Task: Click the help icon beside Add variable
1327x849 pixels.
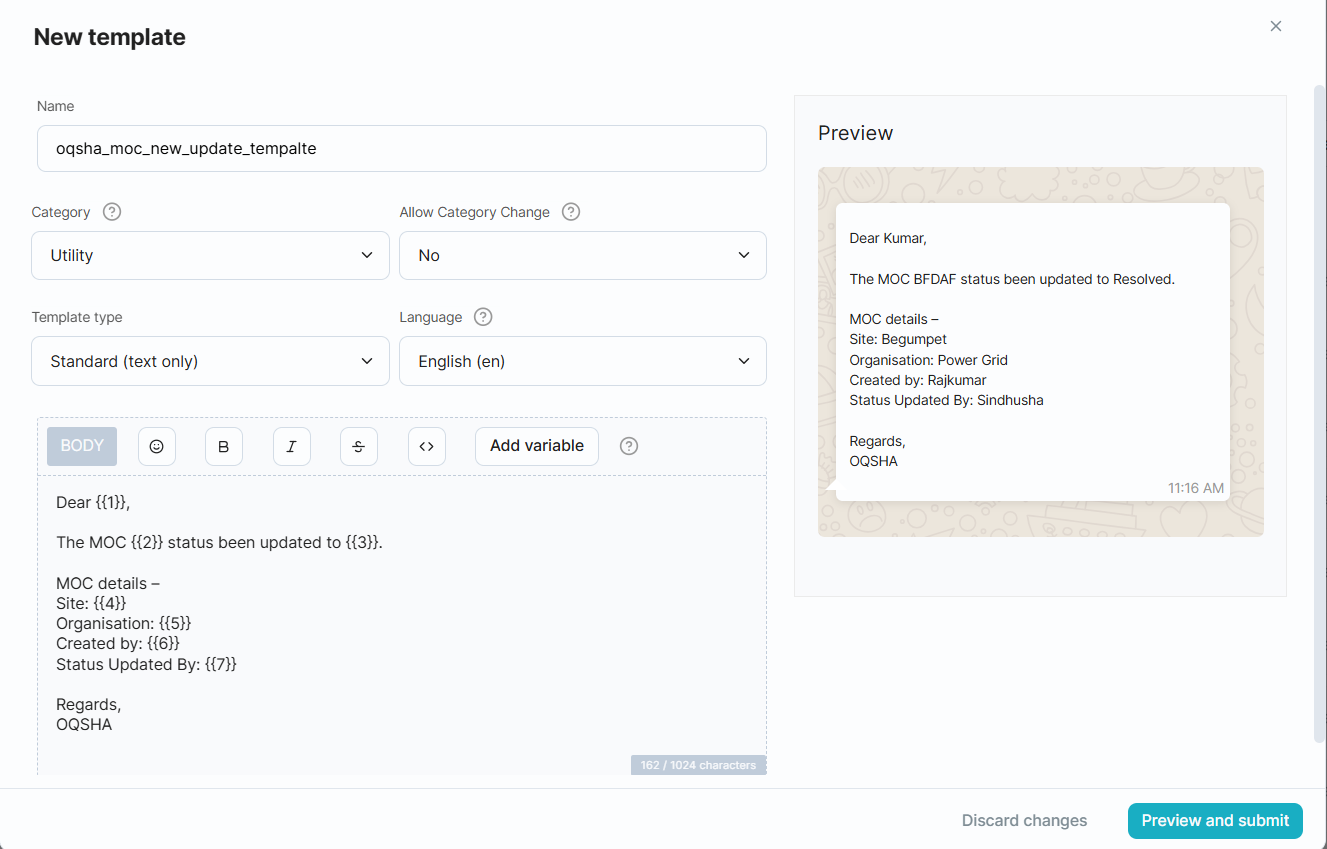Action: coord(629,446)
